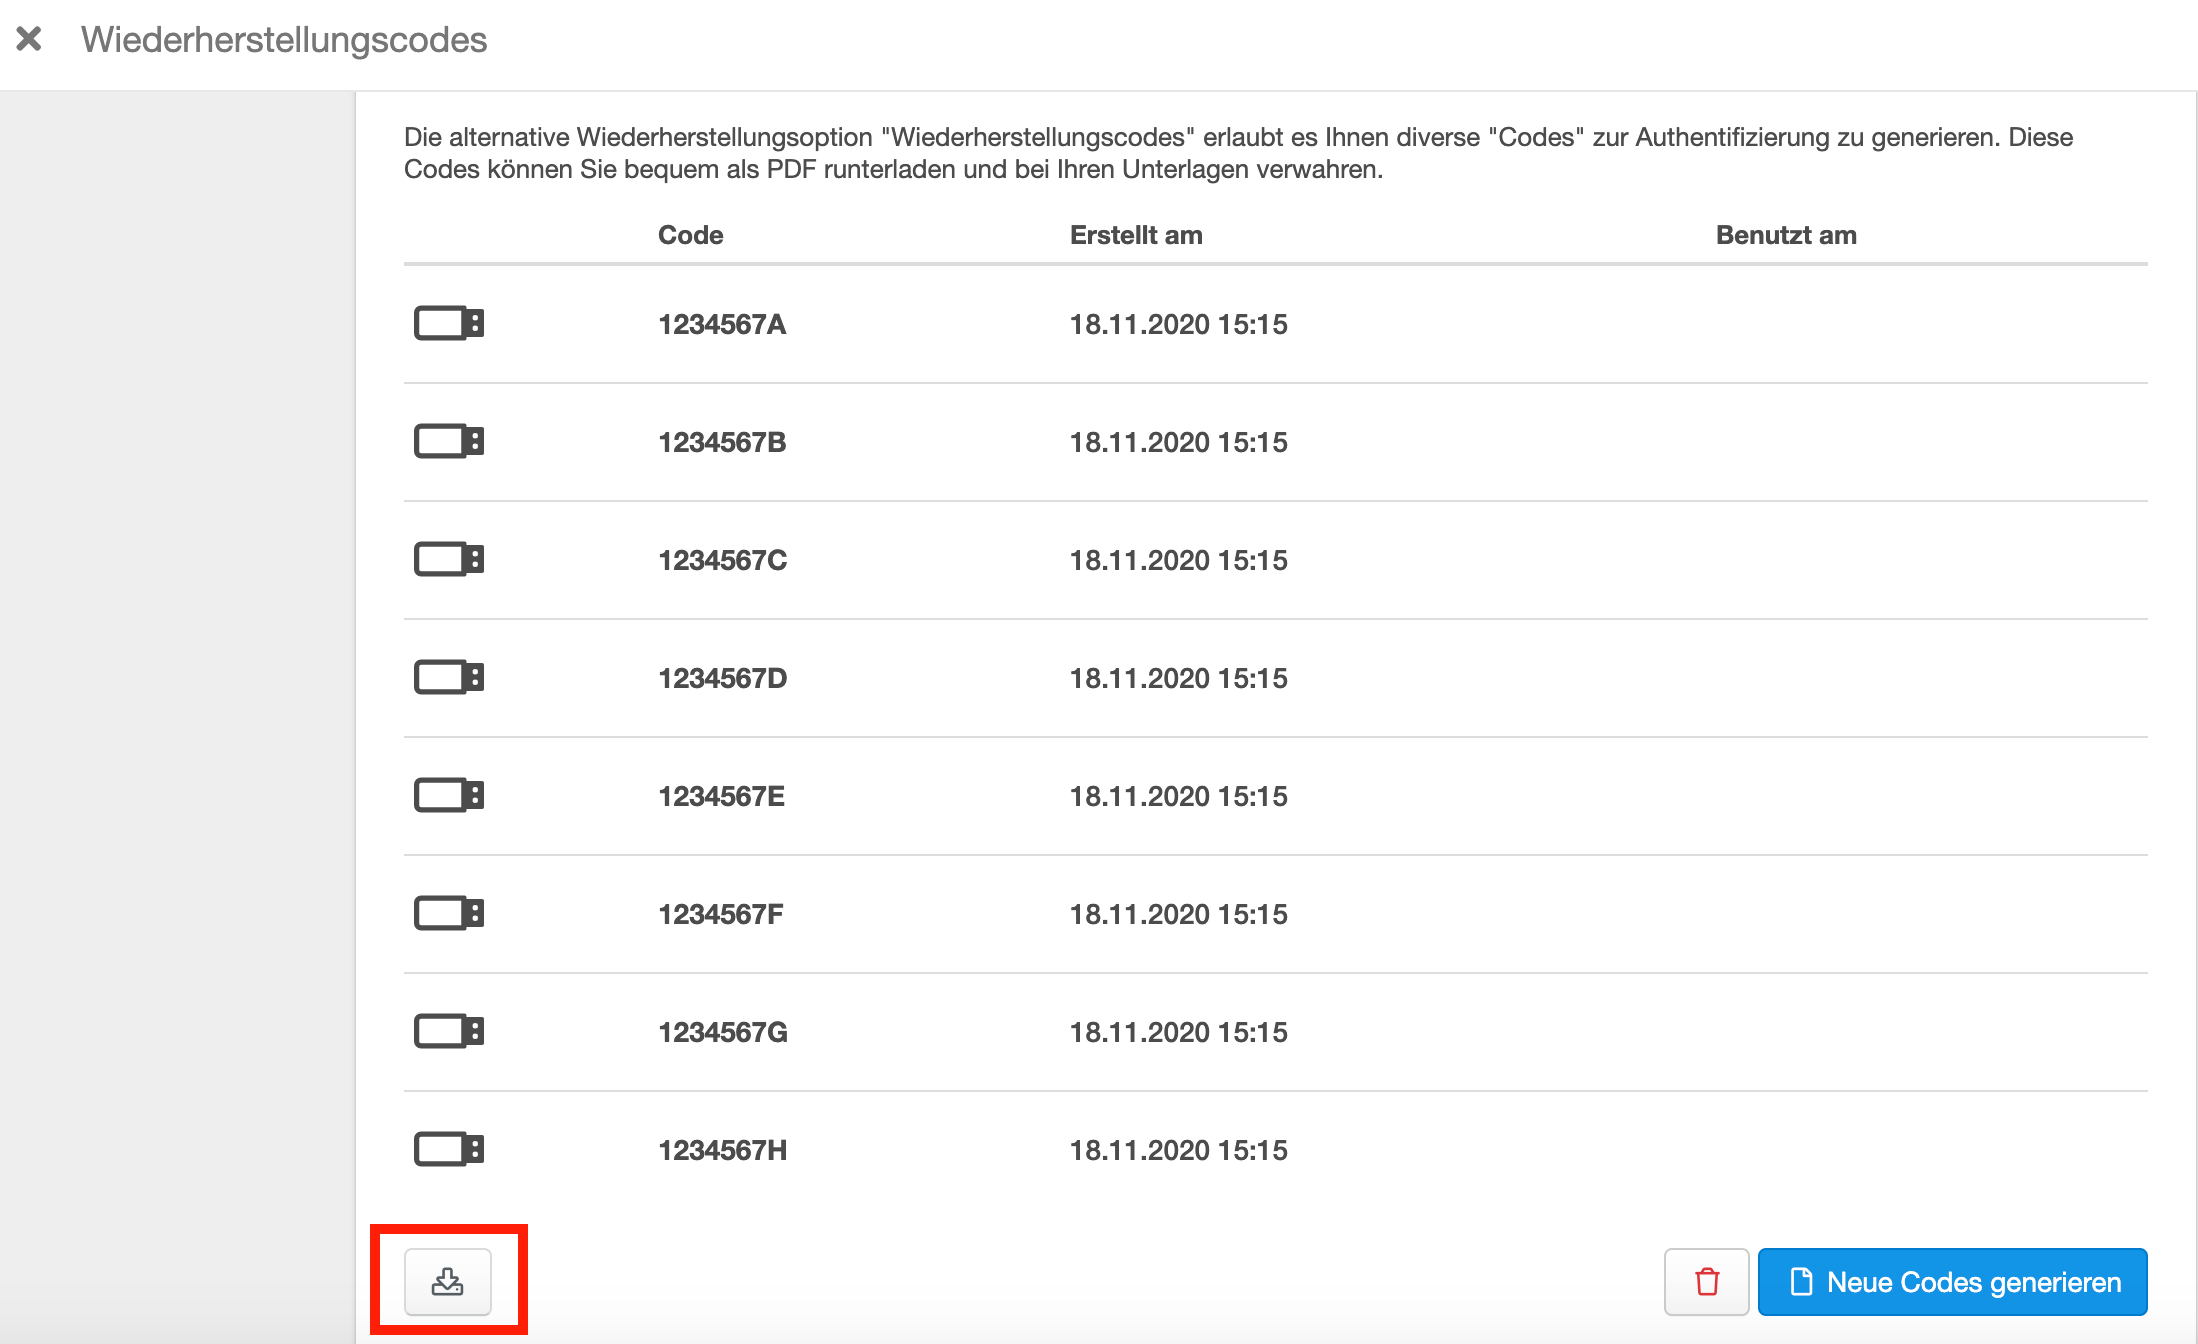The width and height of the screenshot is (2198, 1344).
Task: Select recovery code text 1234567H
Action: coord(722,1150)
